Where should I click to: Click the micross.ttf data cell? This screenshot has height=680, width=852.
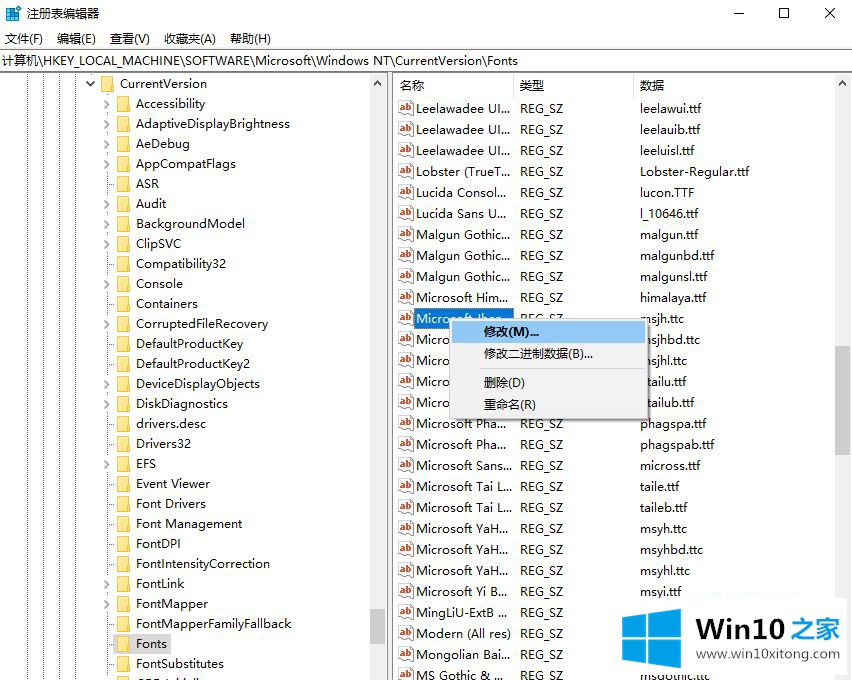(x=670, y=466)
